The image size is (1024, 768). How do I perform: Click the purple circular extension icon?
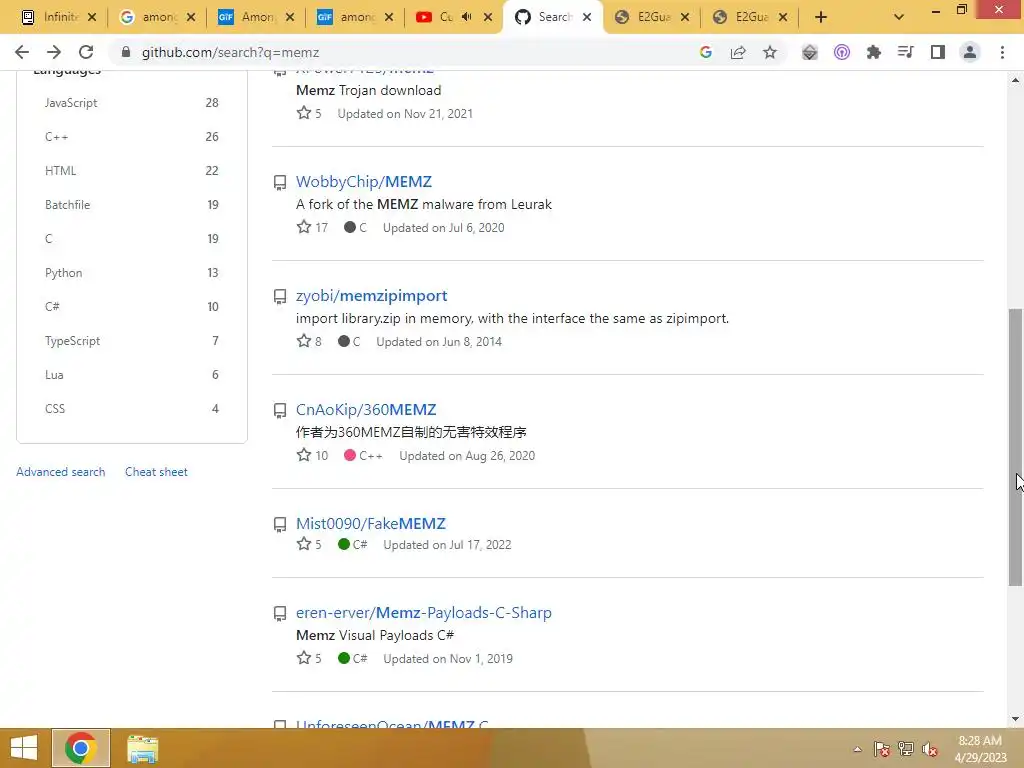(x=842, y=52)
